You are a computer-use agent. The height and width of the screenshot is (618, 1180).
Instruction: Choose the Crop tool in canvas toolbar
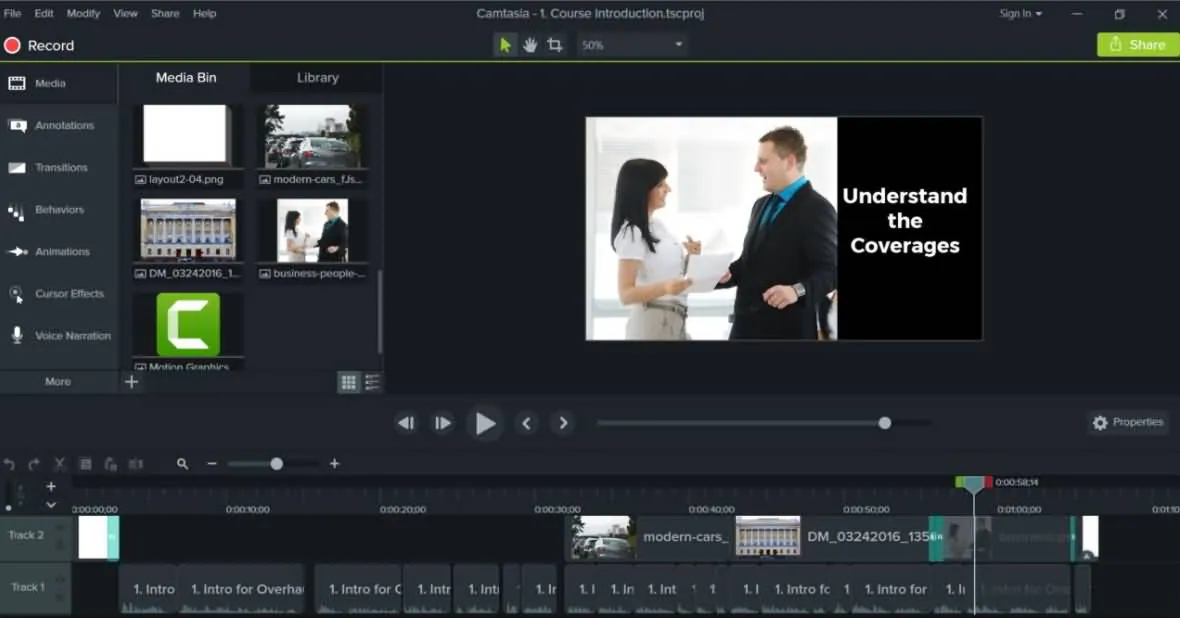point(555,45)
